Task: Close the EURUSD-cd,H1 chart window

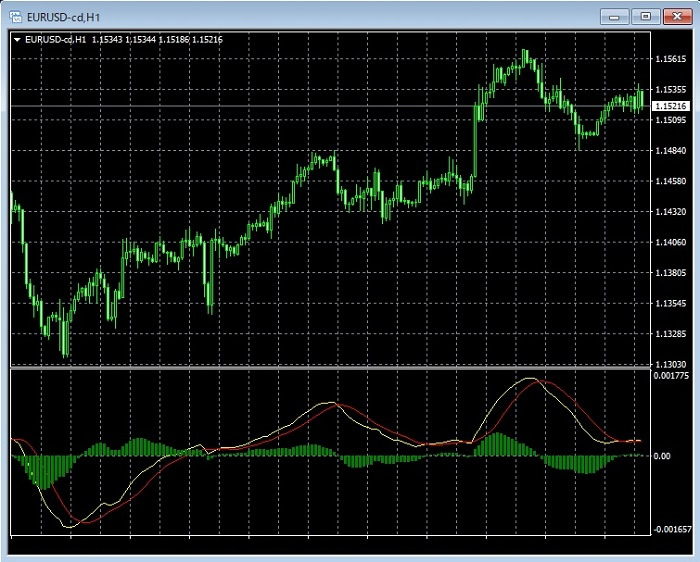Action: (x=677, y=17)
